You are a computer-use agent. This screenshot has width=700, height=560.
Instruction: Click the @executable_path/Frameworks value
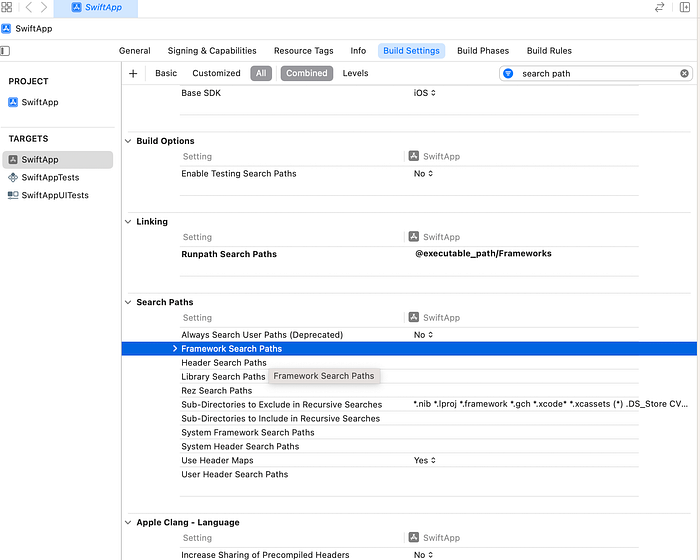click(x=483, y=254)
